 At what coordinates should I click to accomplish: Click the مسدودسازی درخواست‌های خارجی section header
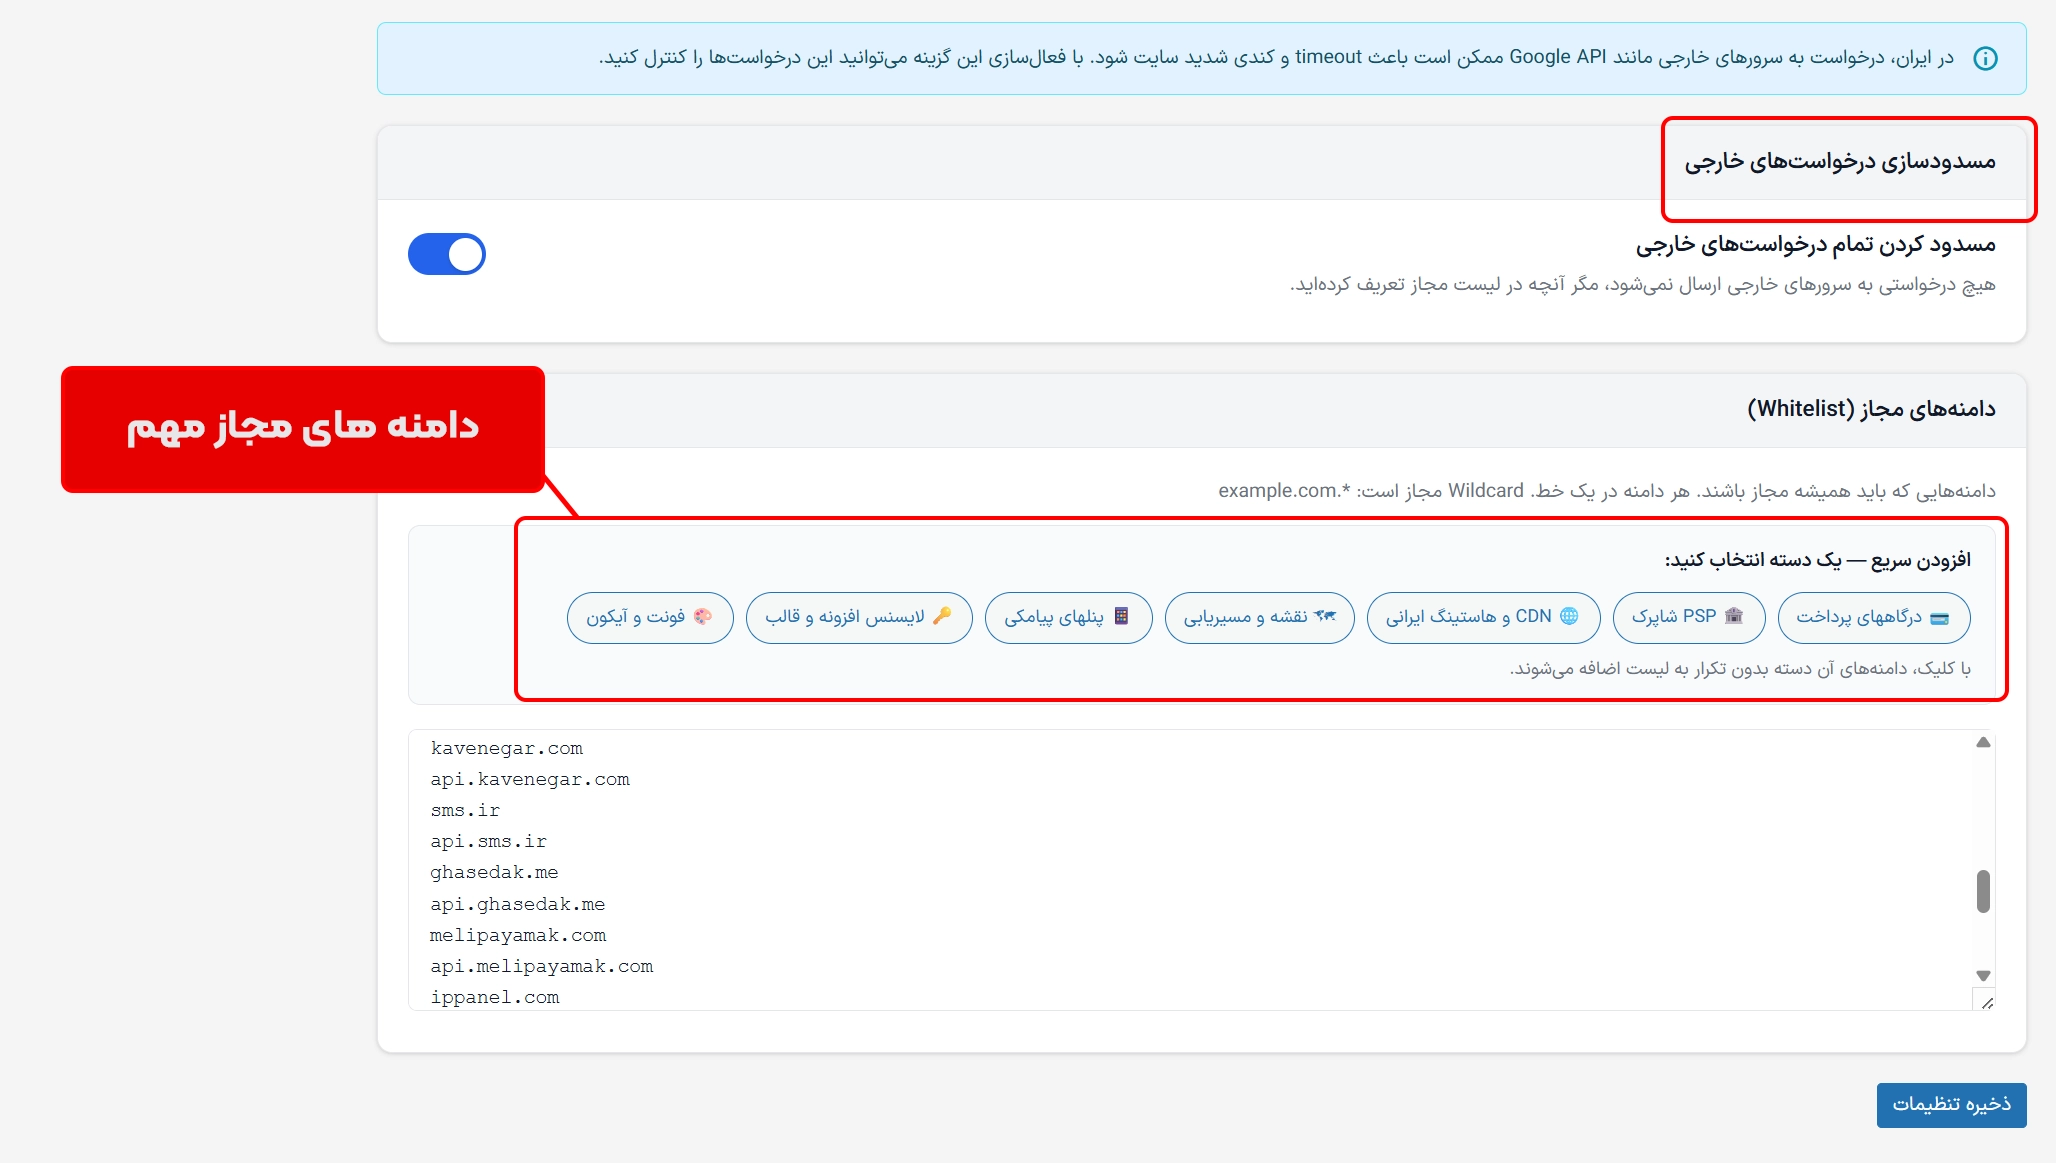pos(1839,162)
